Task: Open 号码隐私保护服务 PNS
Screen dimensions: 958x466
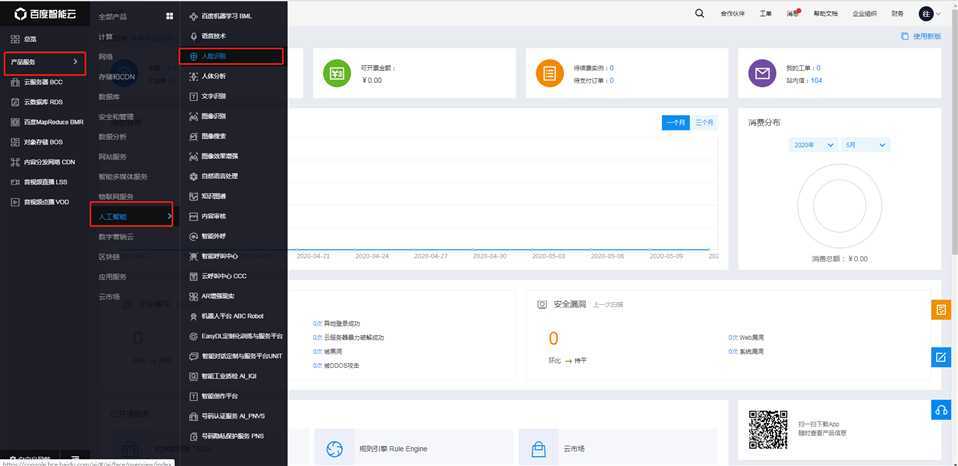Action: 227,436
